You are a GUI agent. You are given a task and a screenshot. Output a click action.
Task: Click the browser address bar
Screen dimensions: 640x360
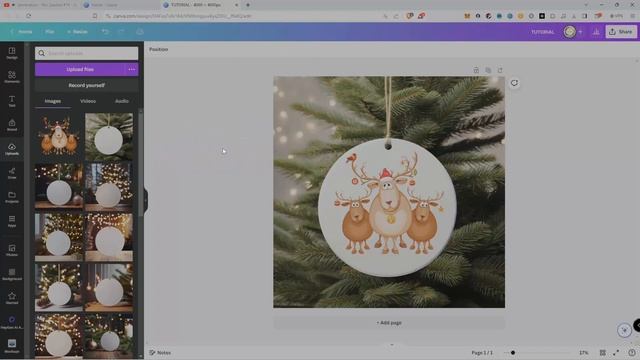pyautogui.click(x=241, y=16)
